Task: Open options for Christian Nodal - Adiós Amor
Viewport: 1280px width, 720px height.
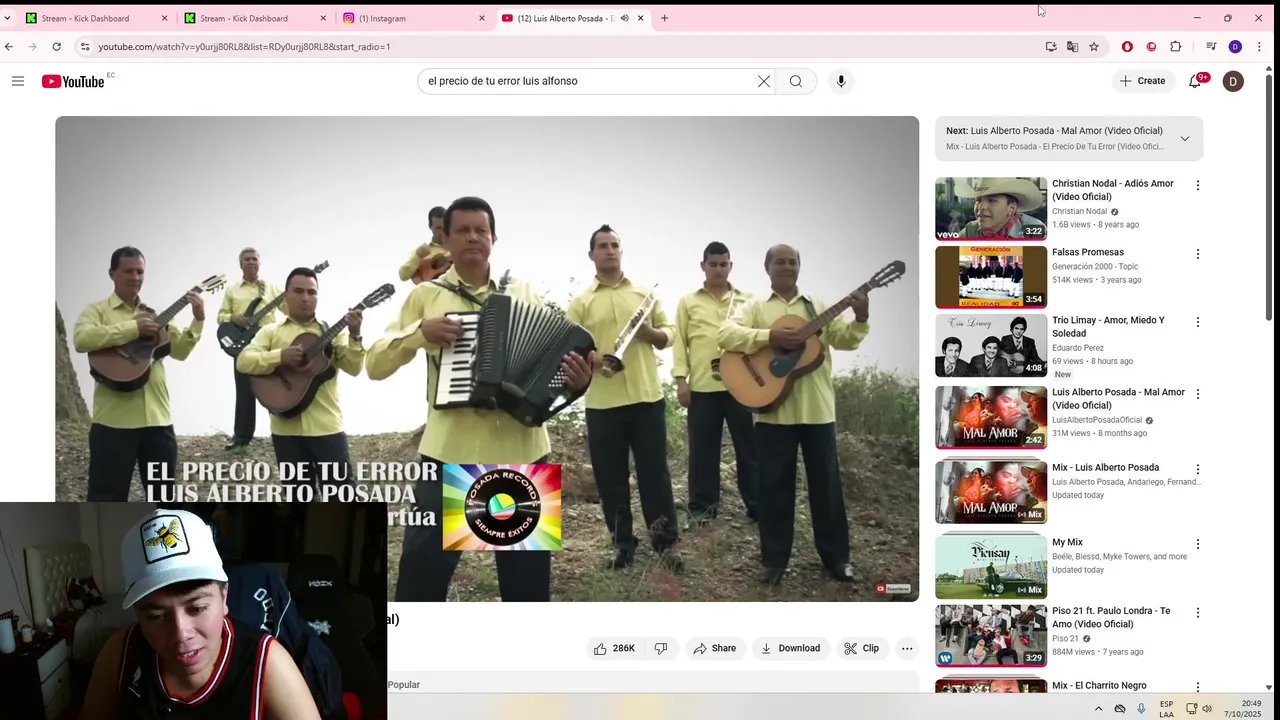Action: [x=1197, y=185]
